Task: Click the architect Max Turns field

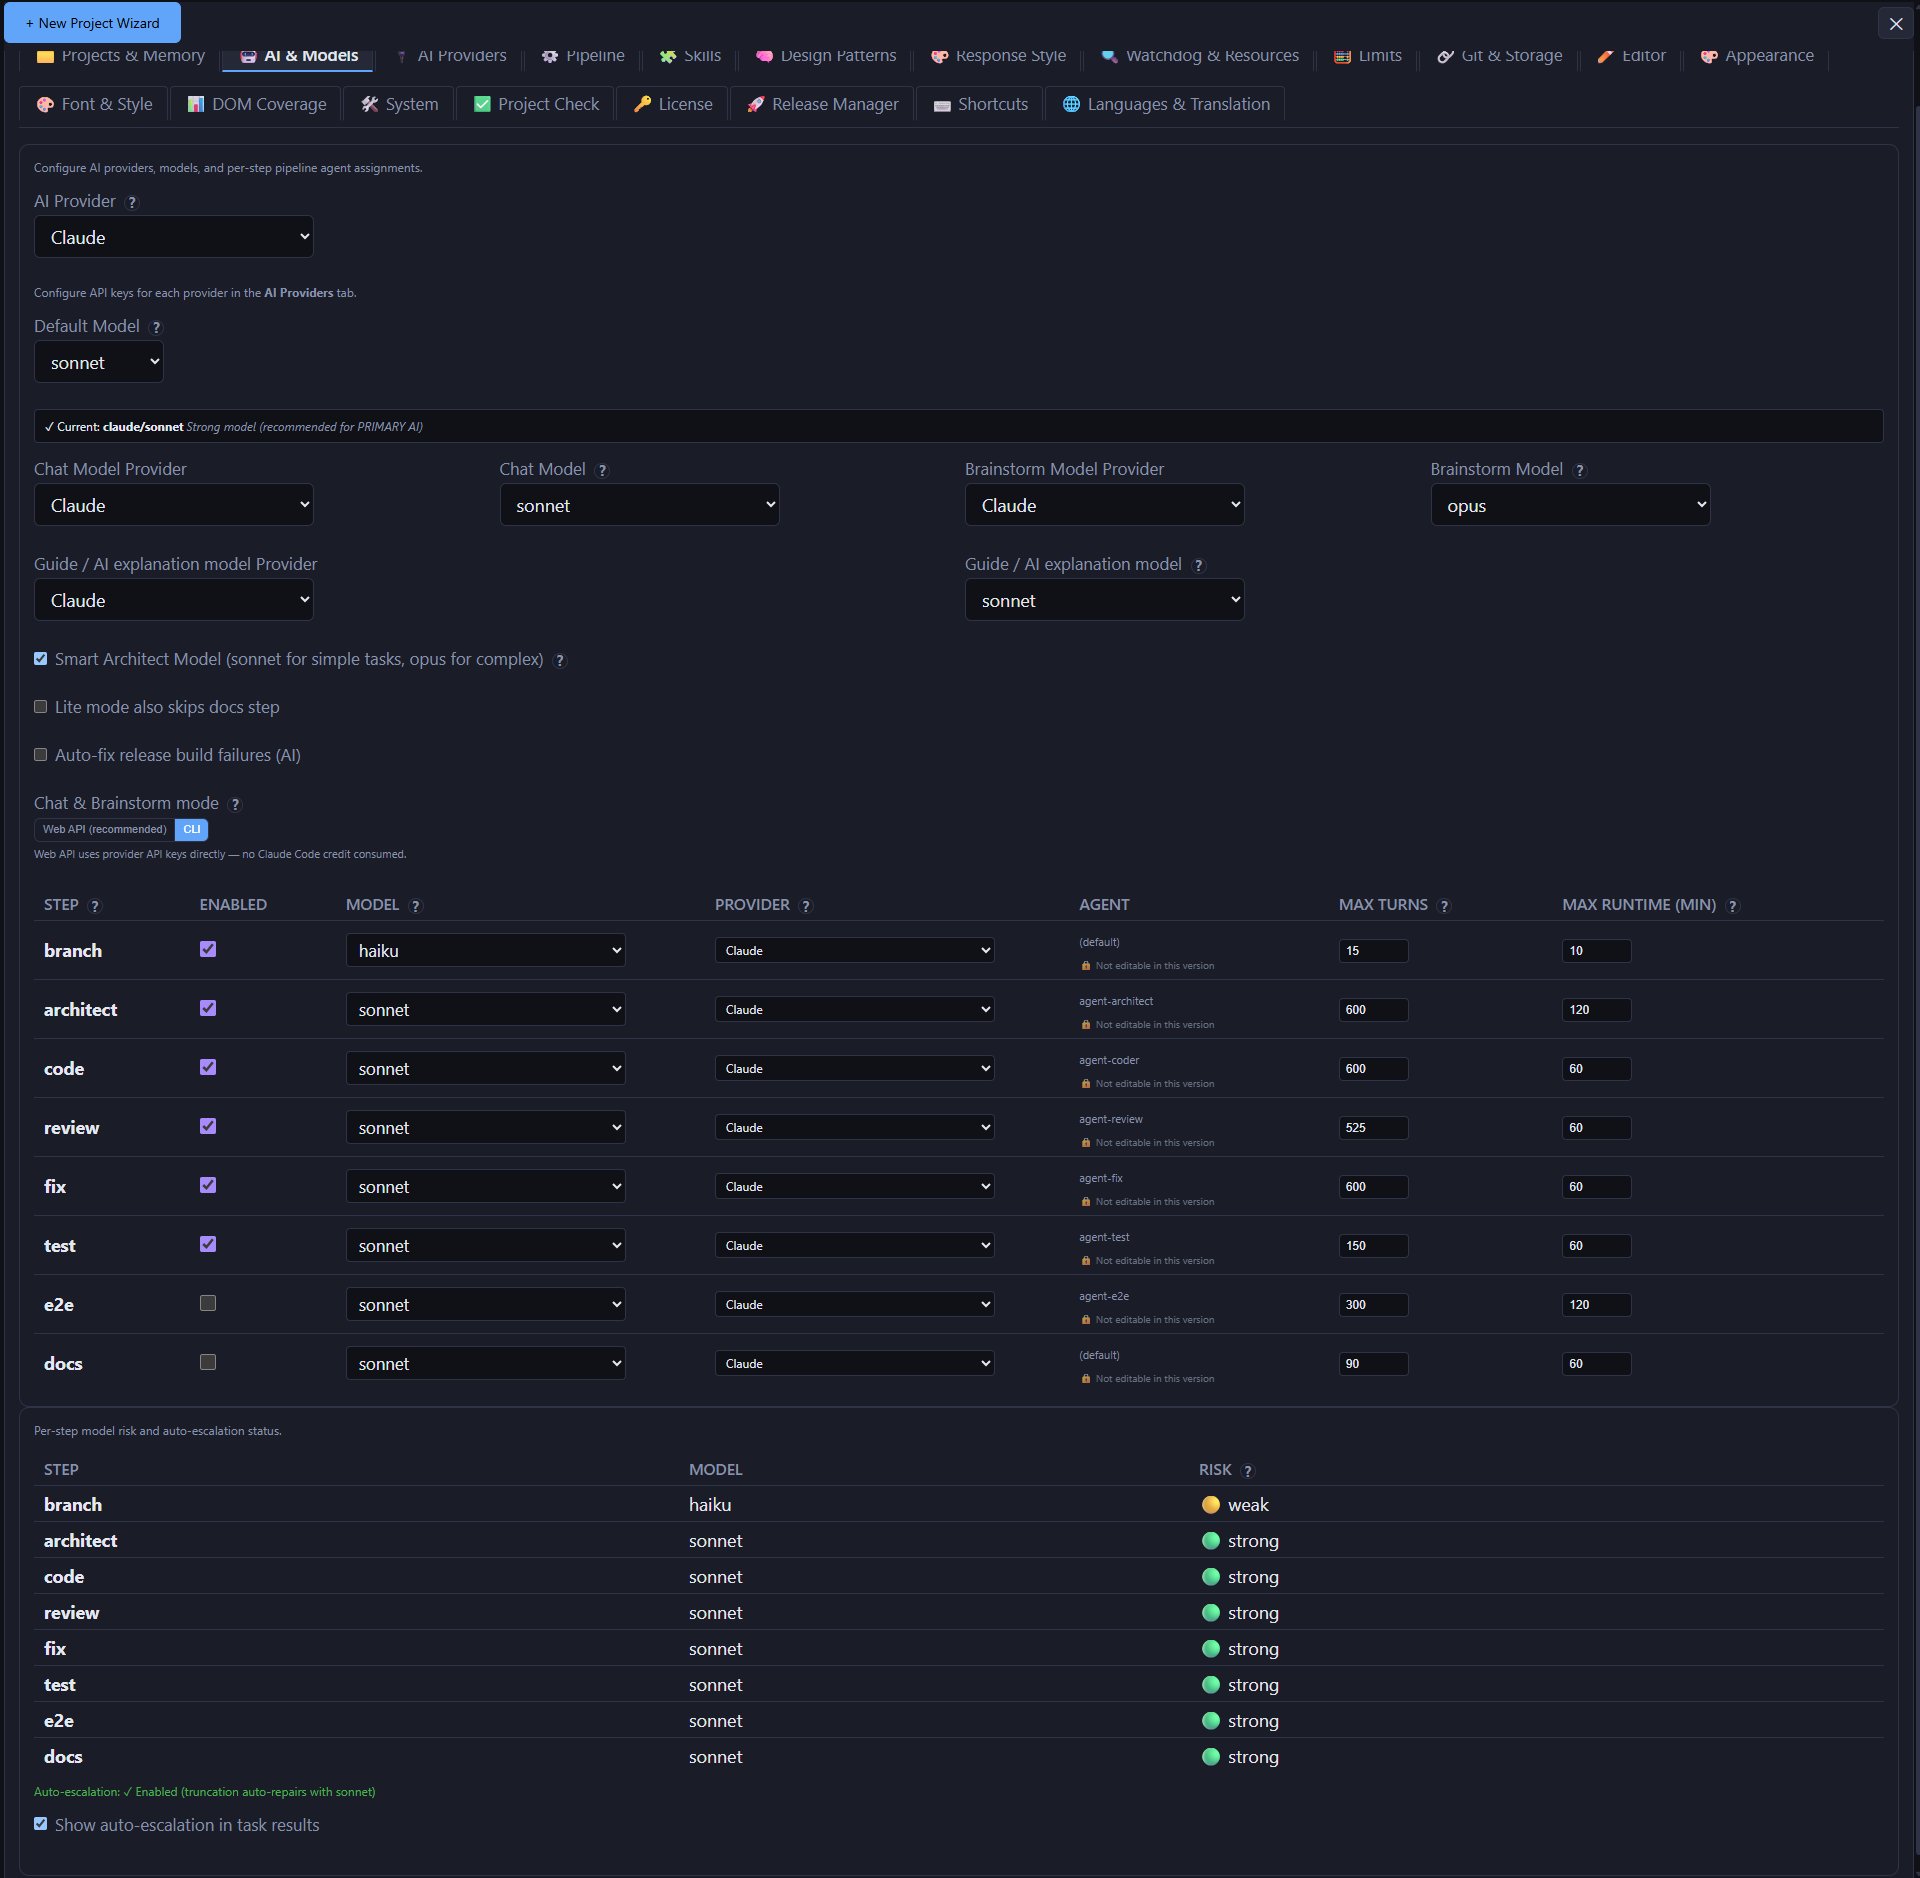Action: [x=1373, y=1009]
